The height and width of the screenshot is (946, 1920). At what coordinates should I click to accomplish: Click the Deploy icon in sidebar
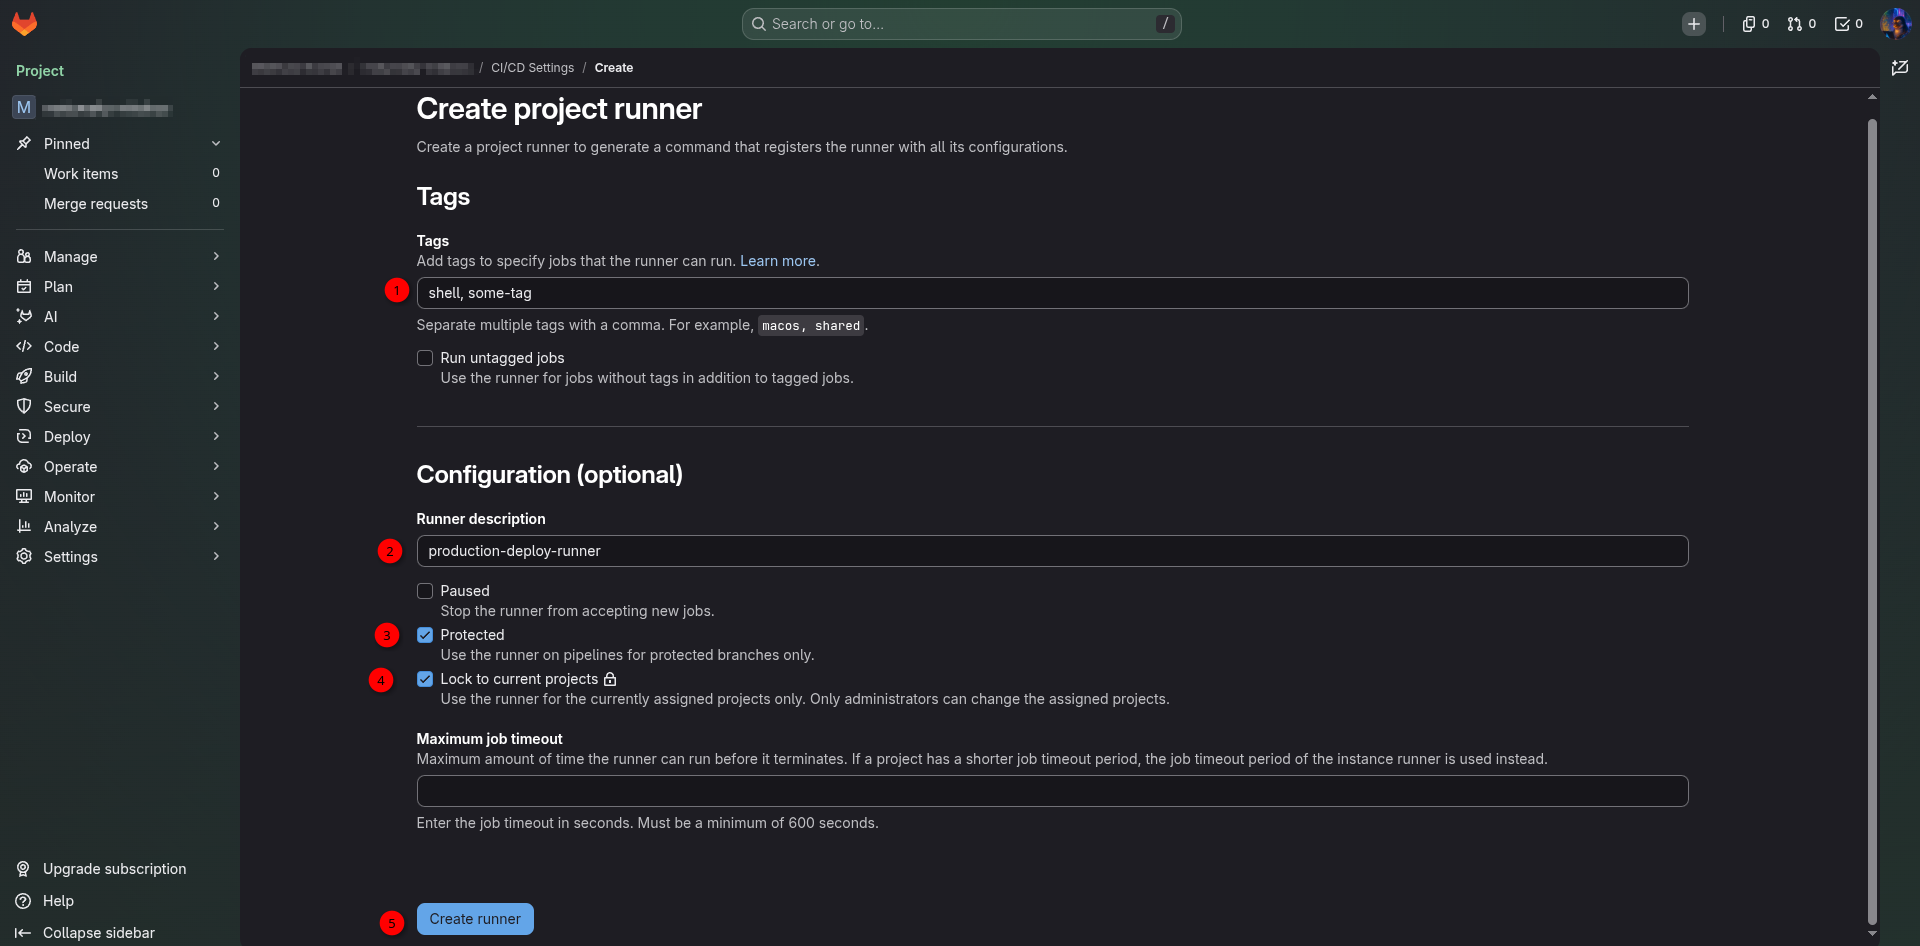pyautogui.click(x=24, y=437)
